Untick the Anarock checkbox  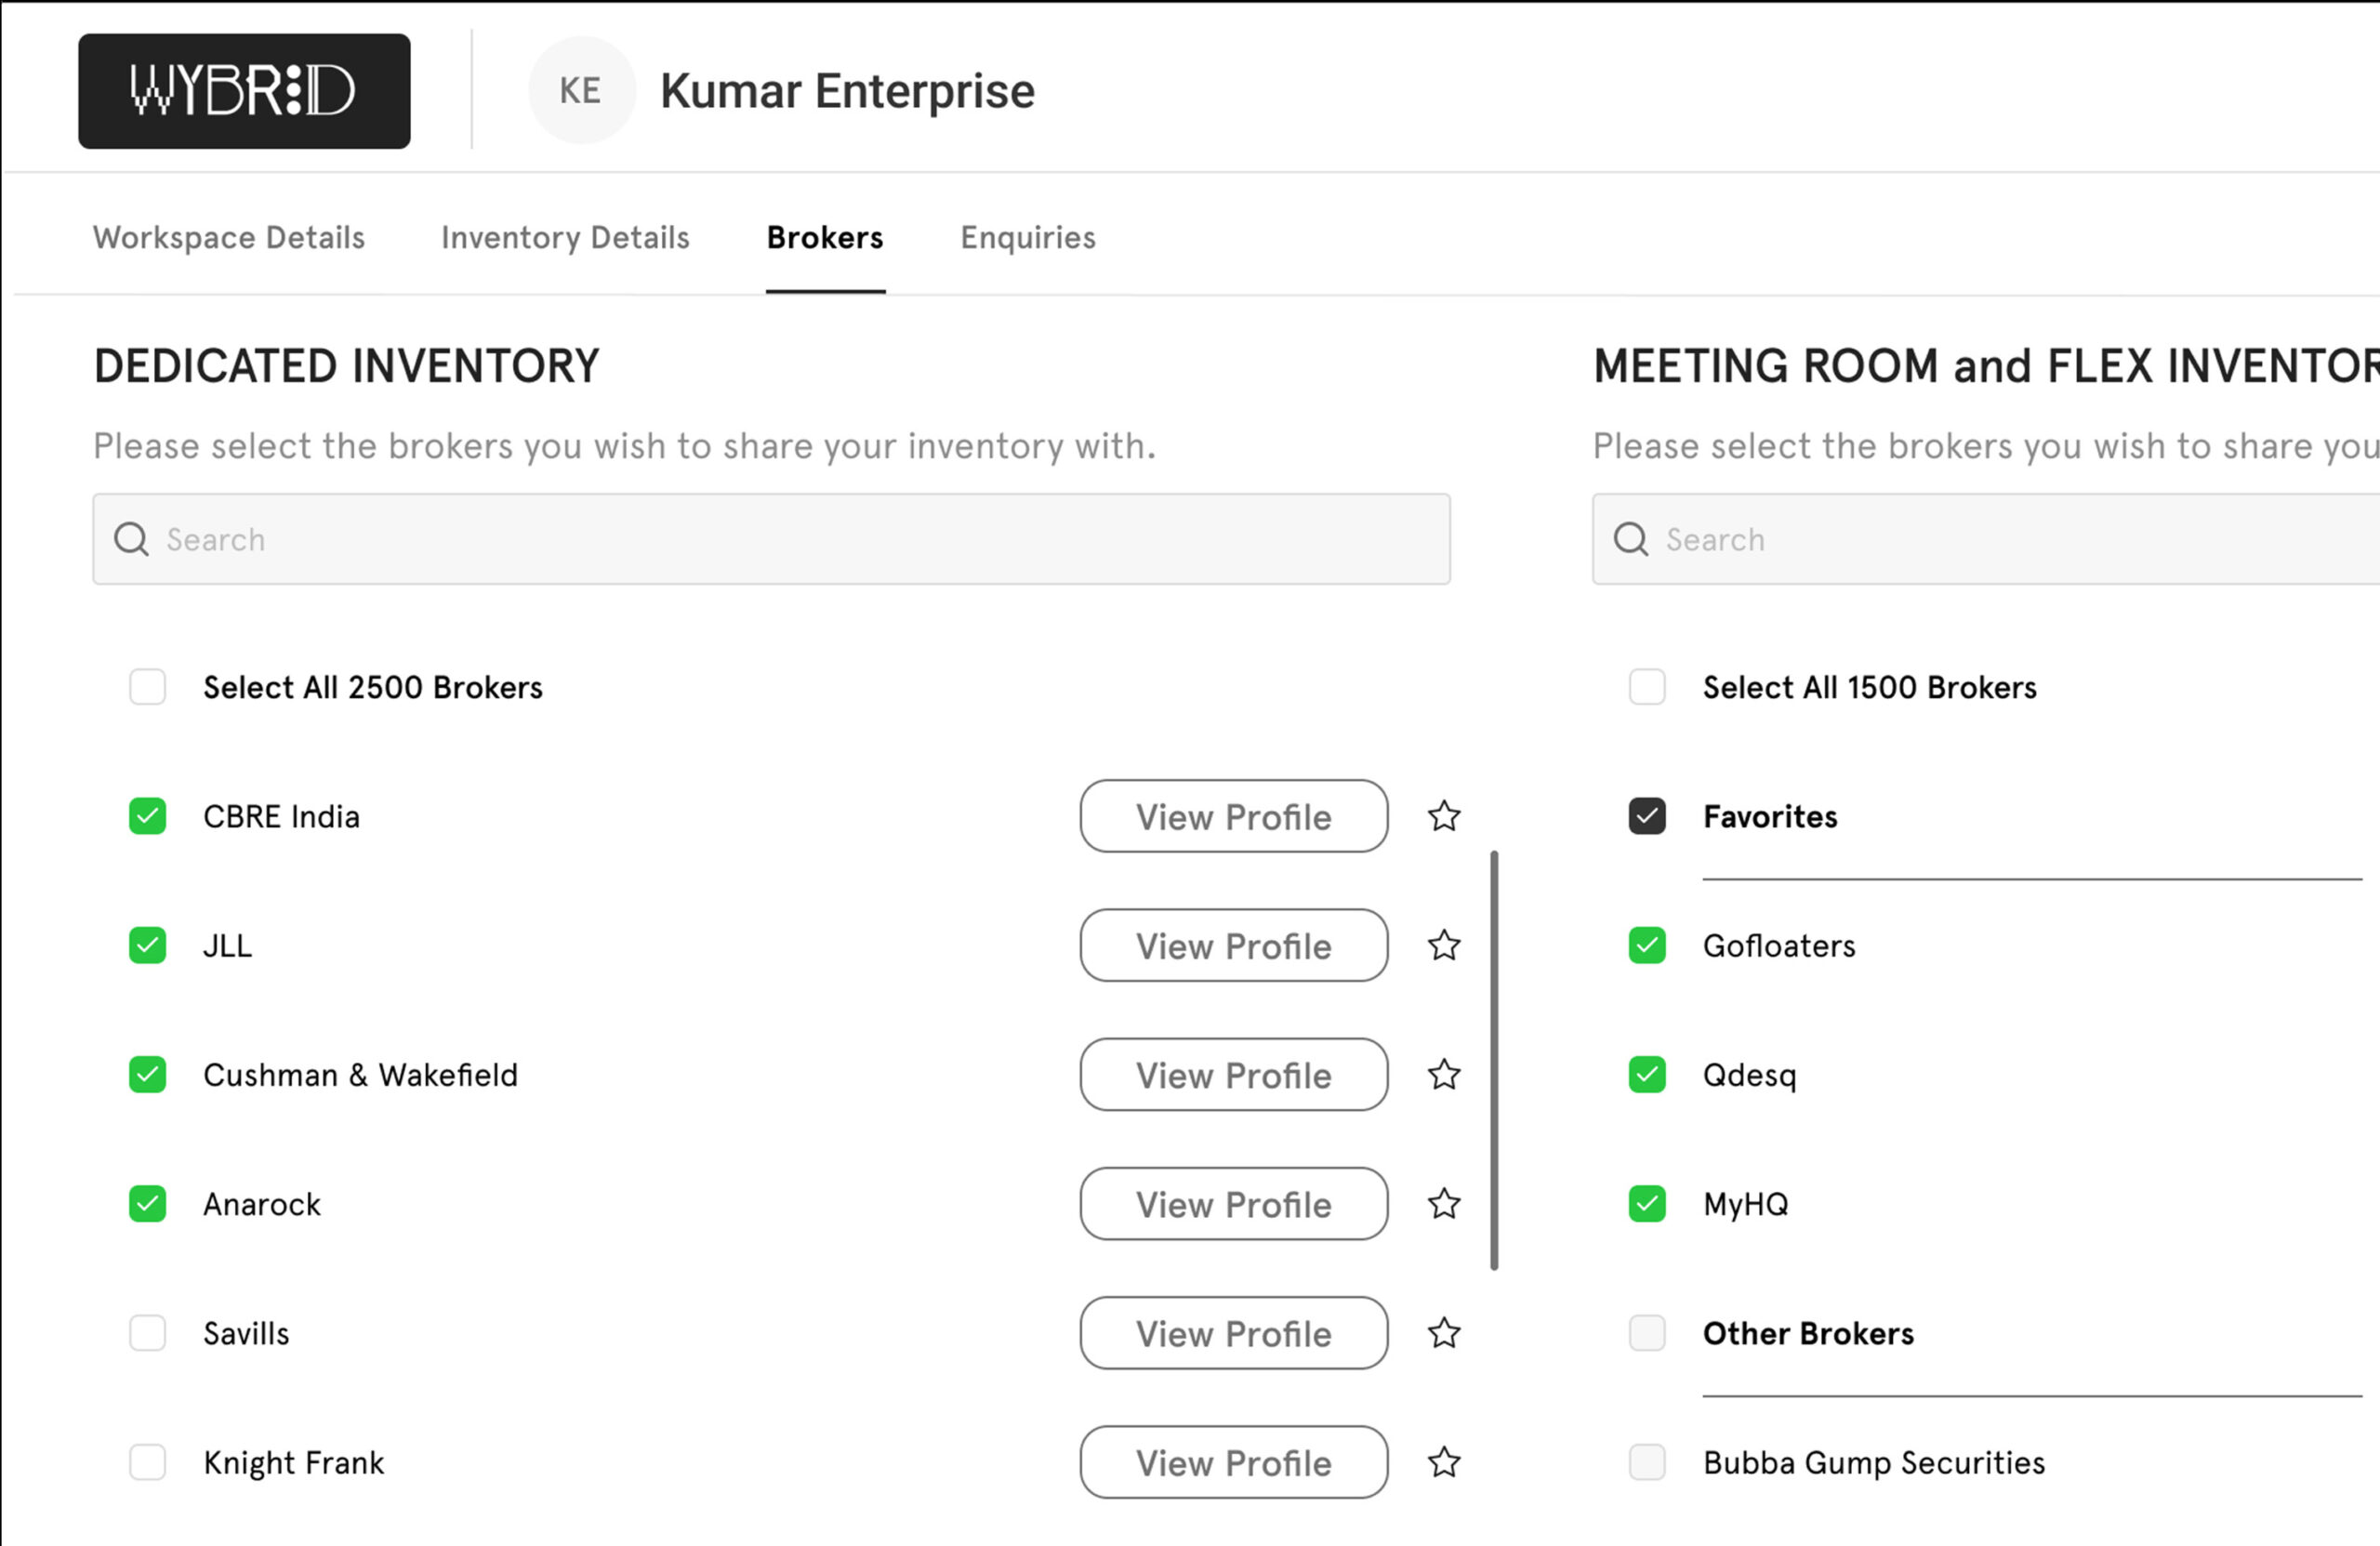pos(148,1203)
